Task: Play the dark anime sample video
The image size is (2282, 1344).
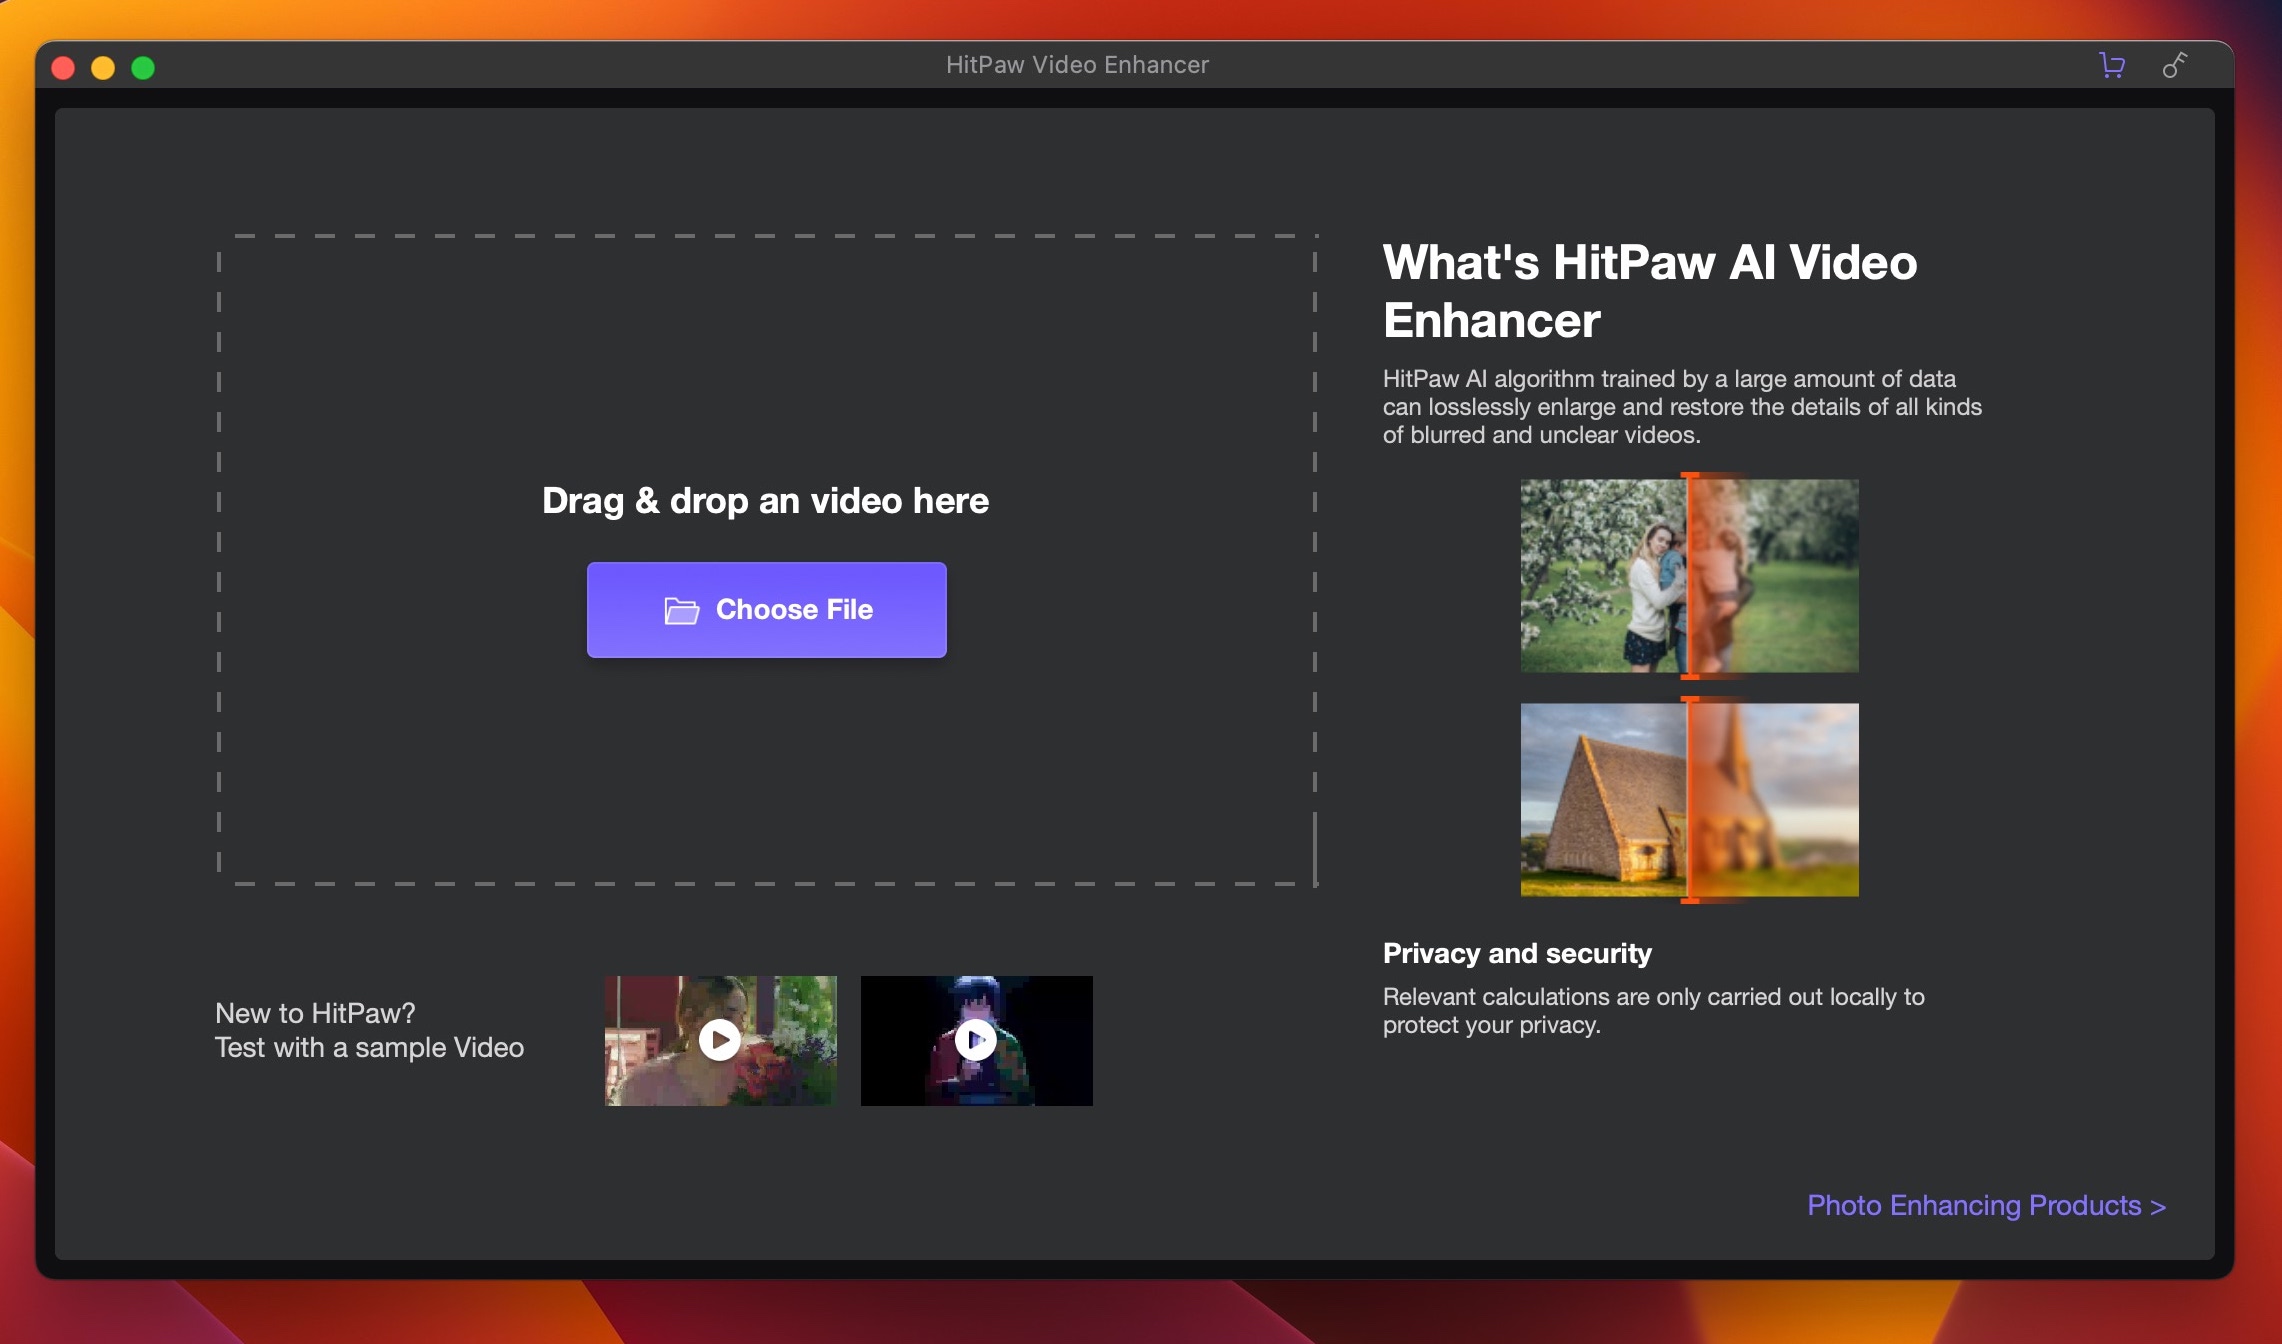Action: pos(976,1040)
